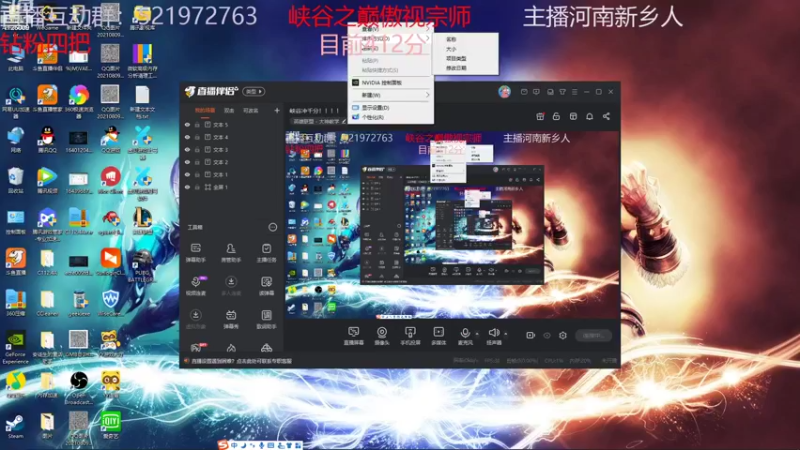Click the lock icon in top toolbar

(x=556, y=116)
